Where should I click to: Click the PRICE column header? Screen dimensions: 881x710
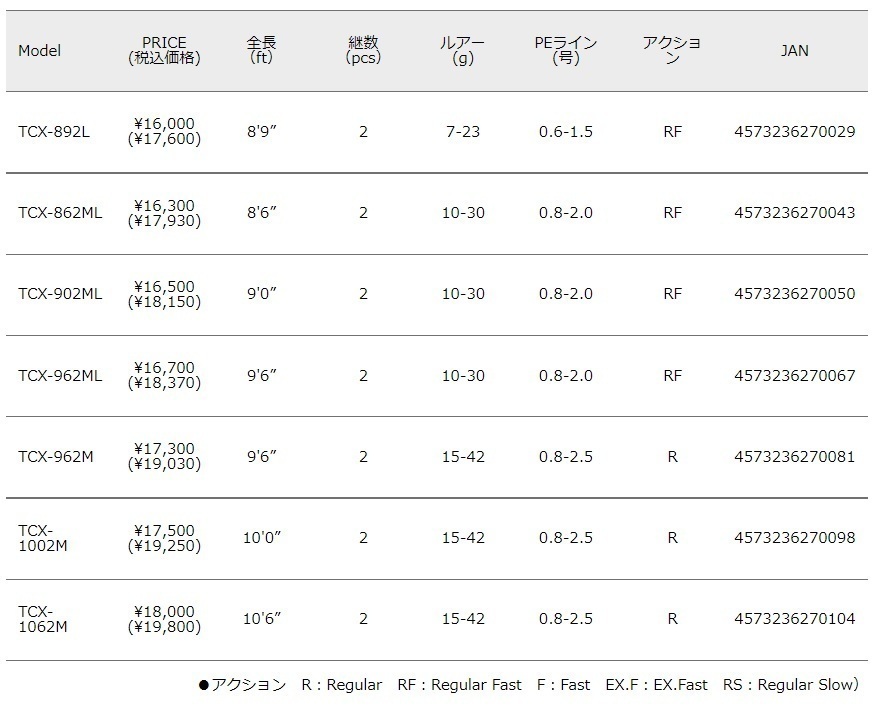(x=164, y=51)
